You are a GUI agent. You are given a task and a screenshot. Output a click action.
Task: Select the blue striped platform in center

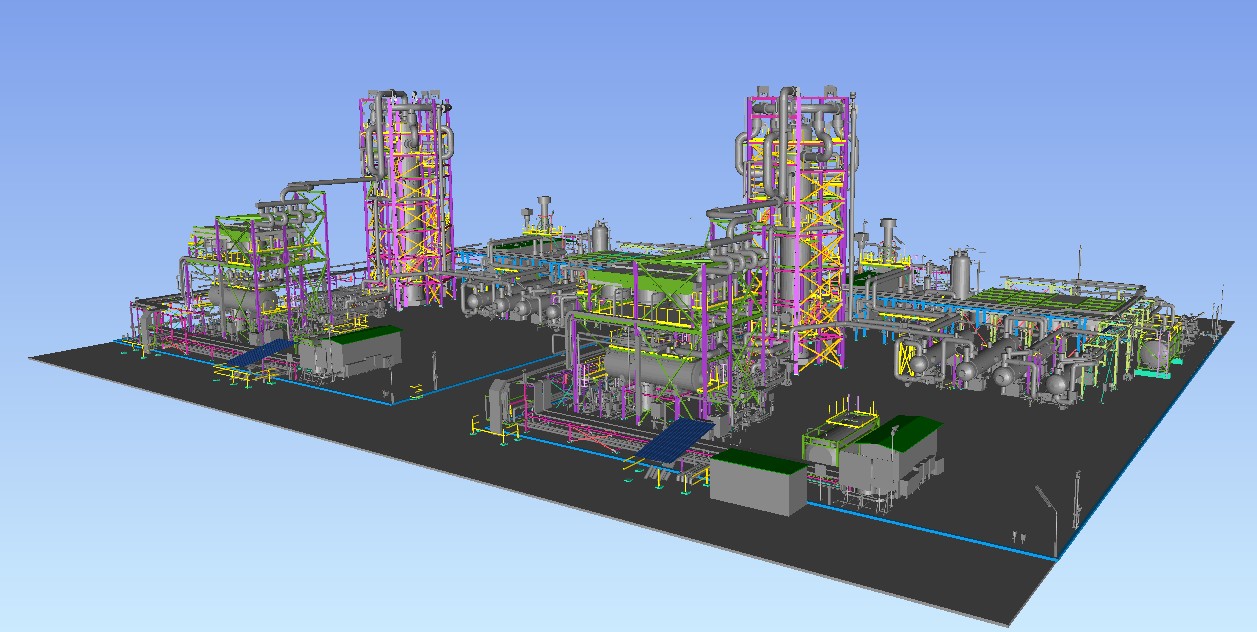[x=676, y=440]
